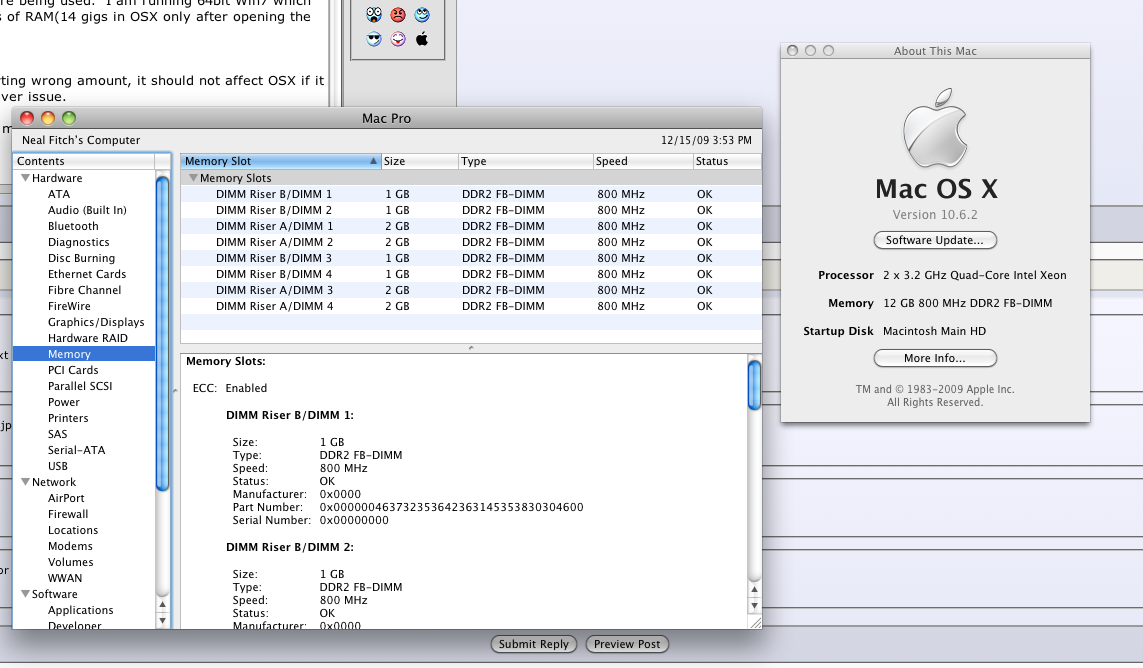
Task: Insert the cool sunglasses smiley
Action: [374, 39]
